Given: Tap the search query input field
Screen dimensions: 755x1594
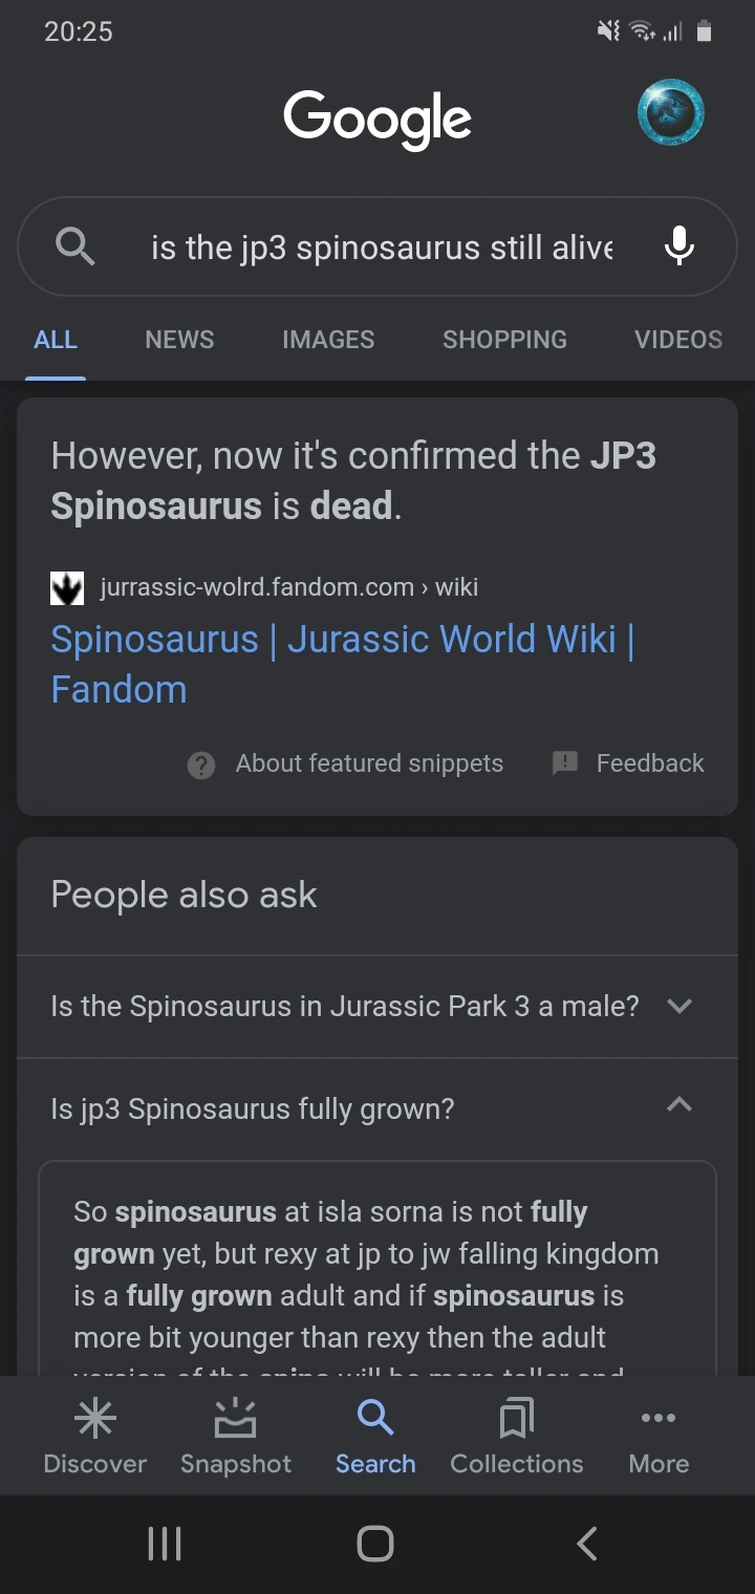Looking at the screenshot, I should (380, 246).
